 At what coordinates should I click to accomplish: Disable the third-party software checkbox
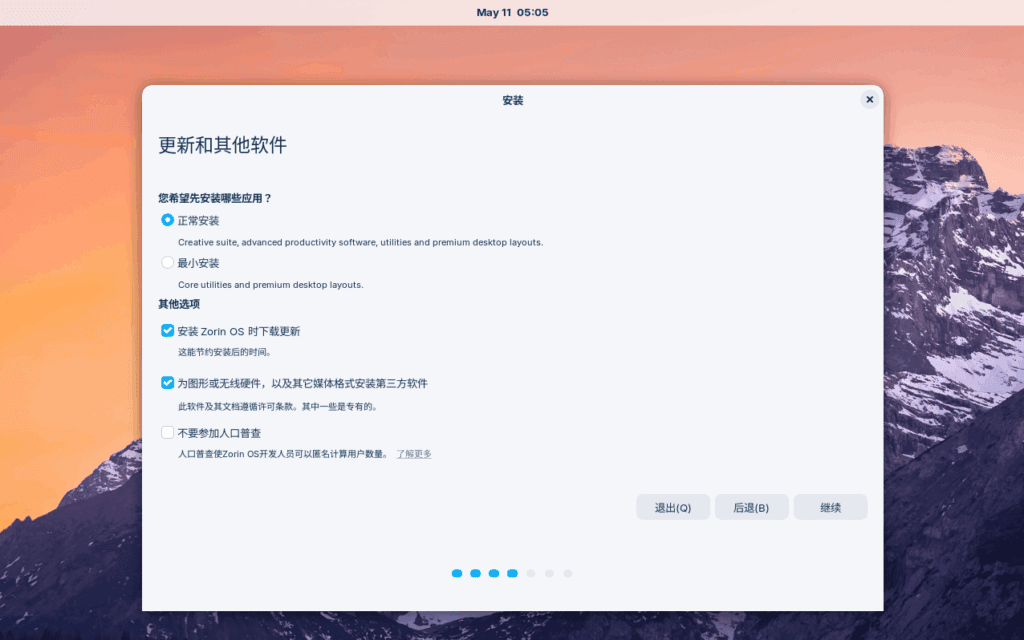click(169, 384)
